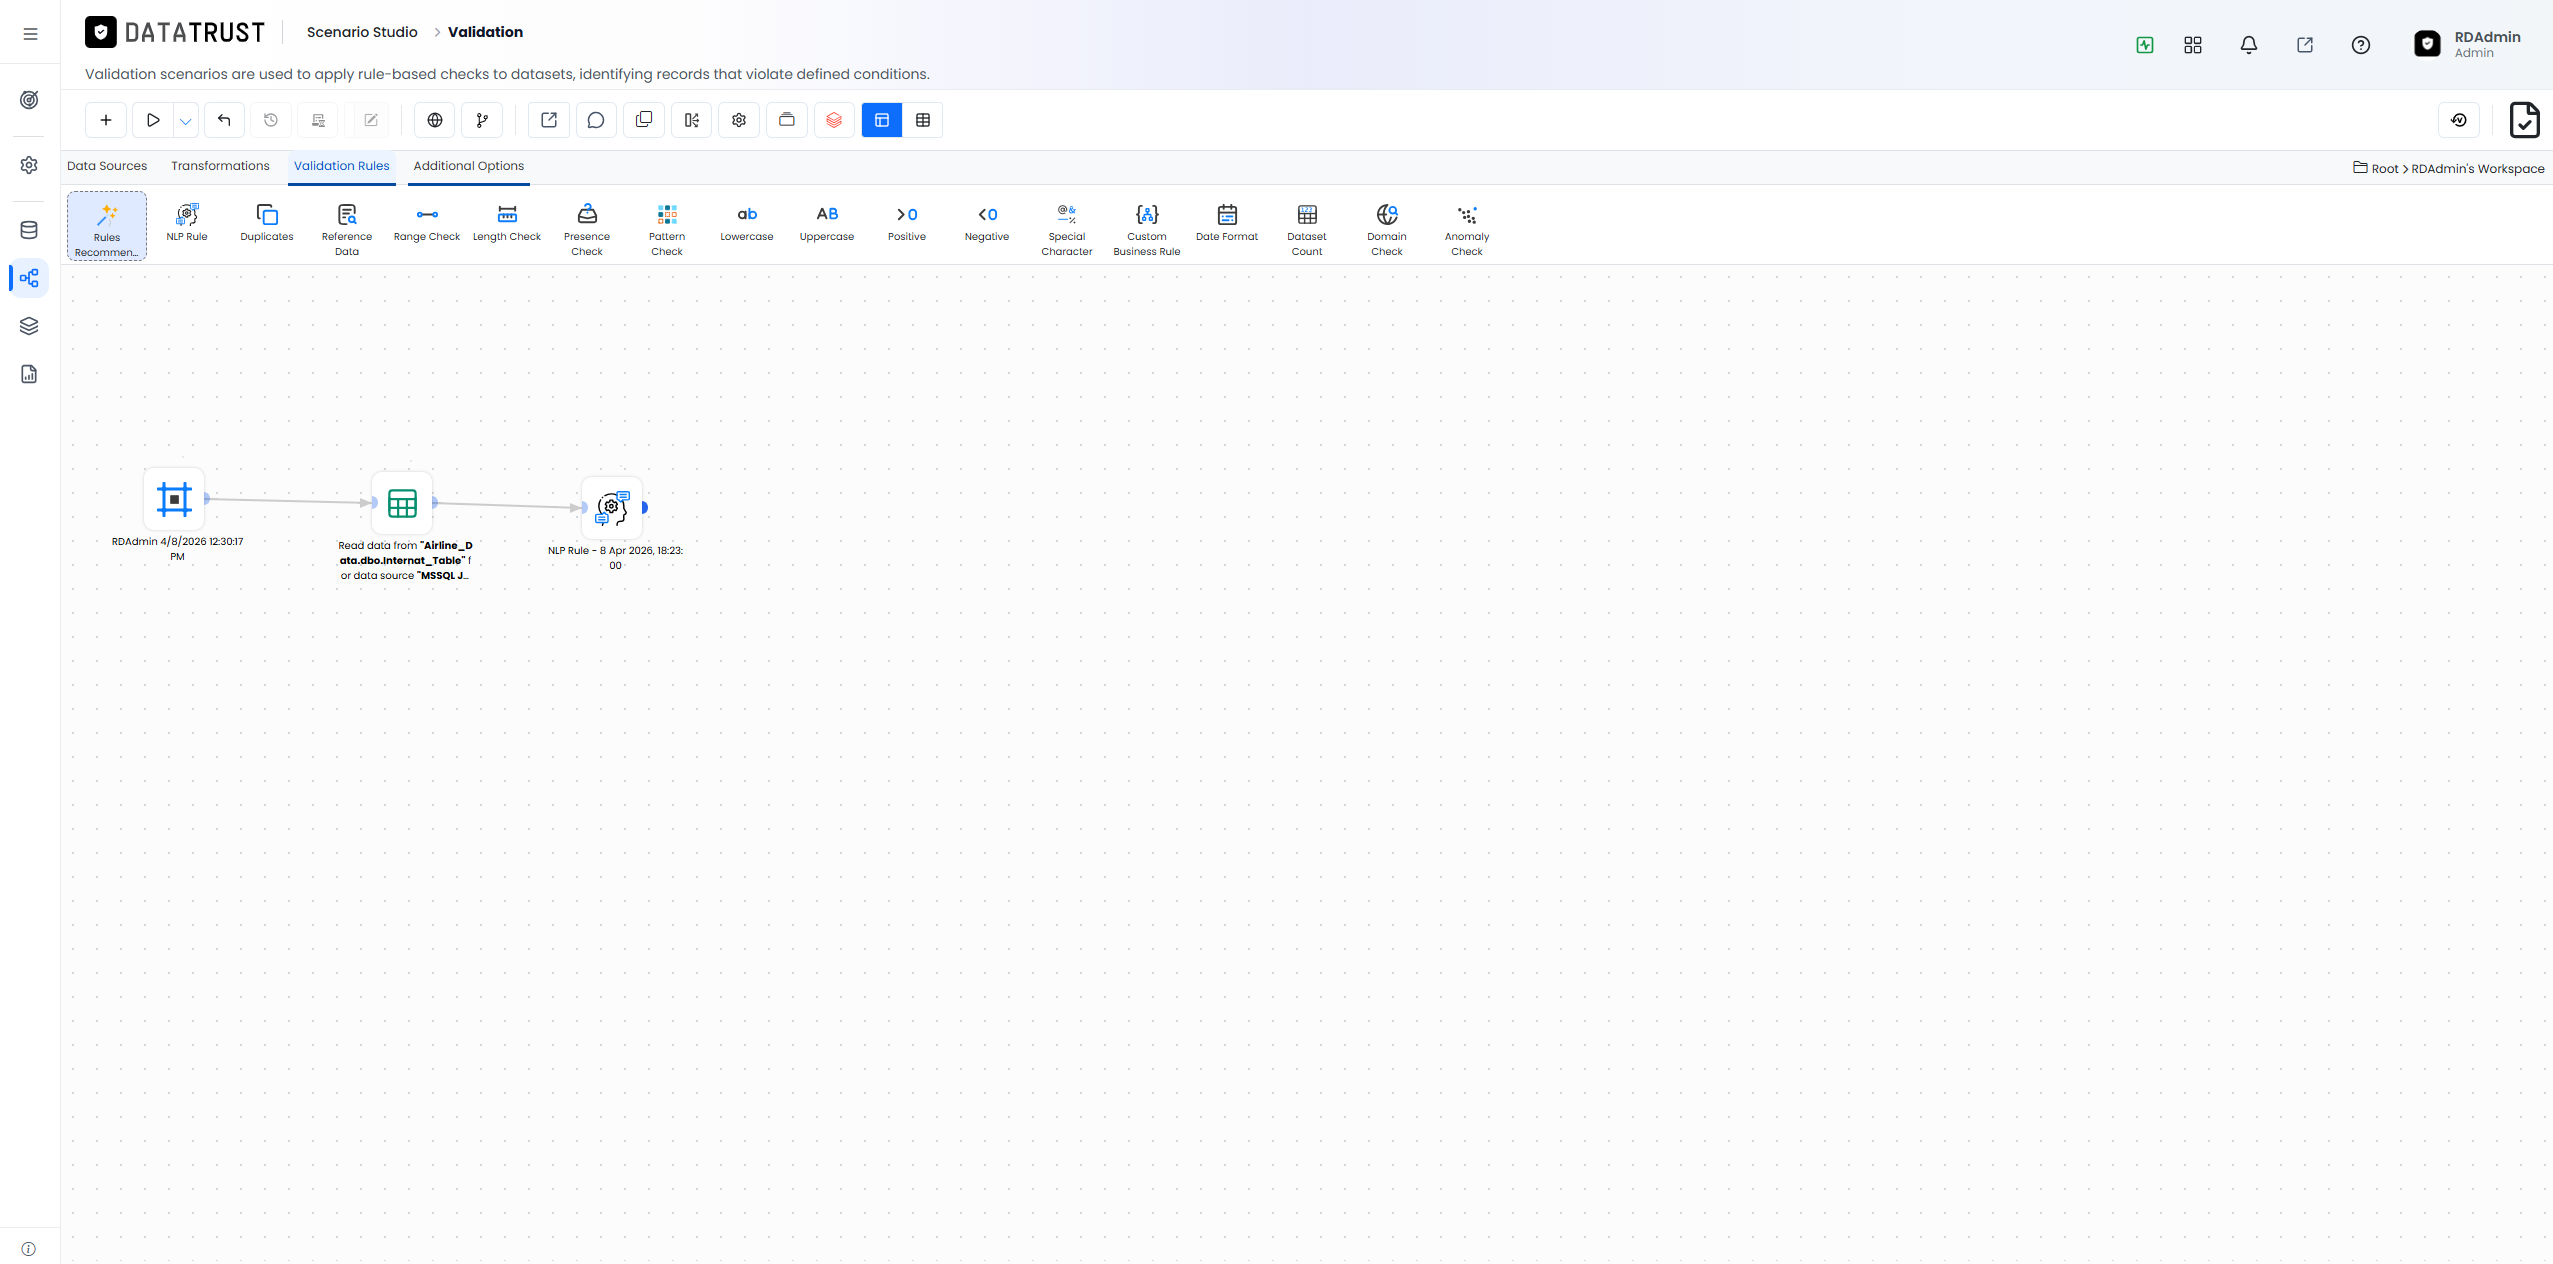Open the help question mark icon
This screenshot has height=1264, width=2553.
pos(2361,45)
